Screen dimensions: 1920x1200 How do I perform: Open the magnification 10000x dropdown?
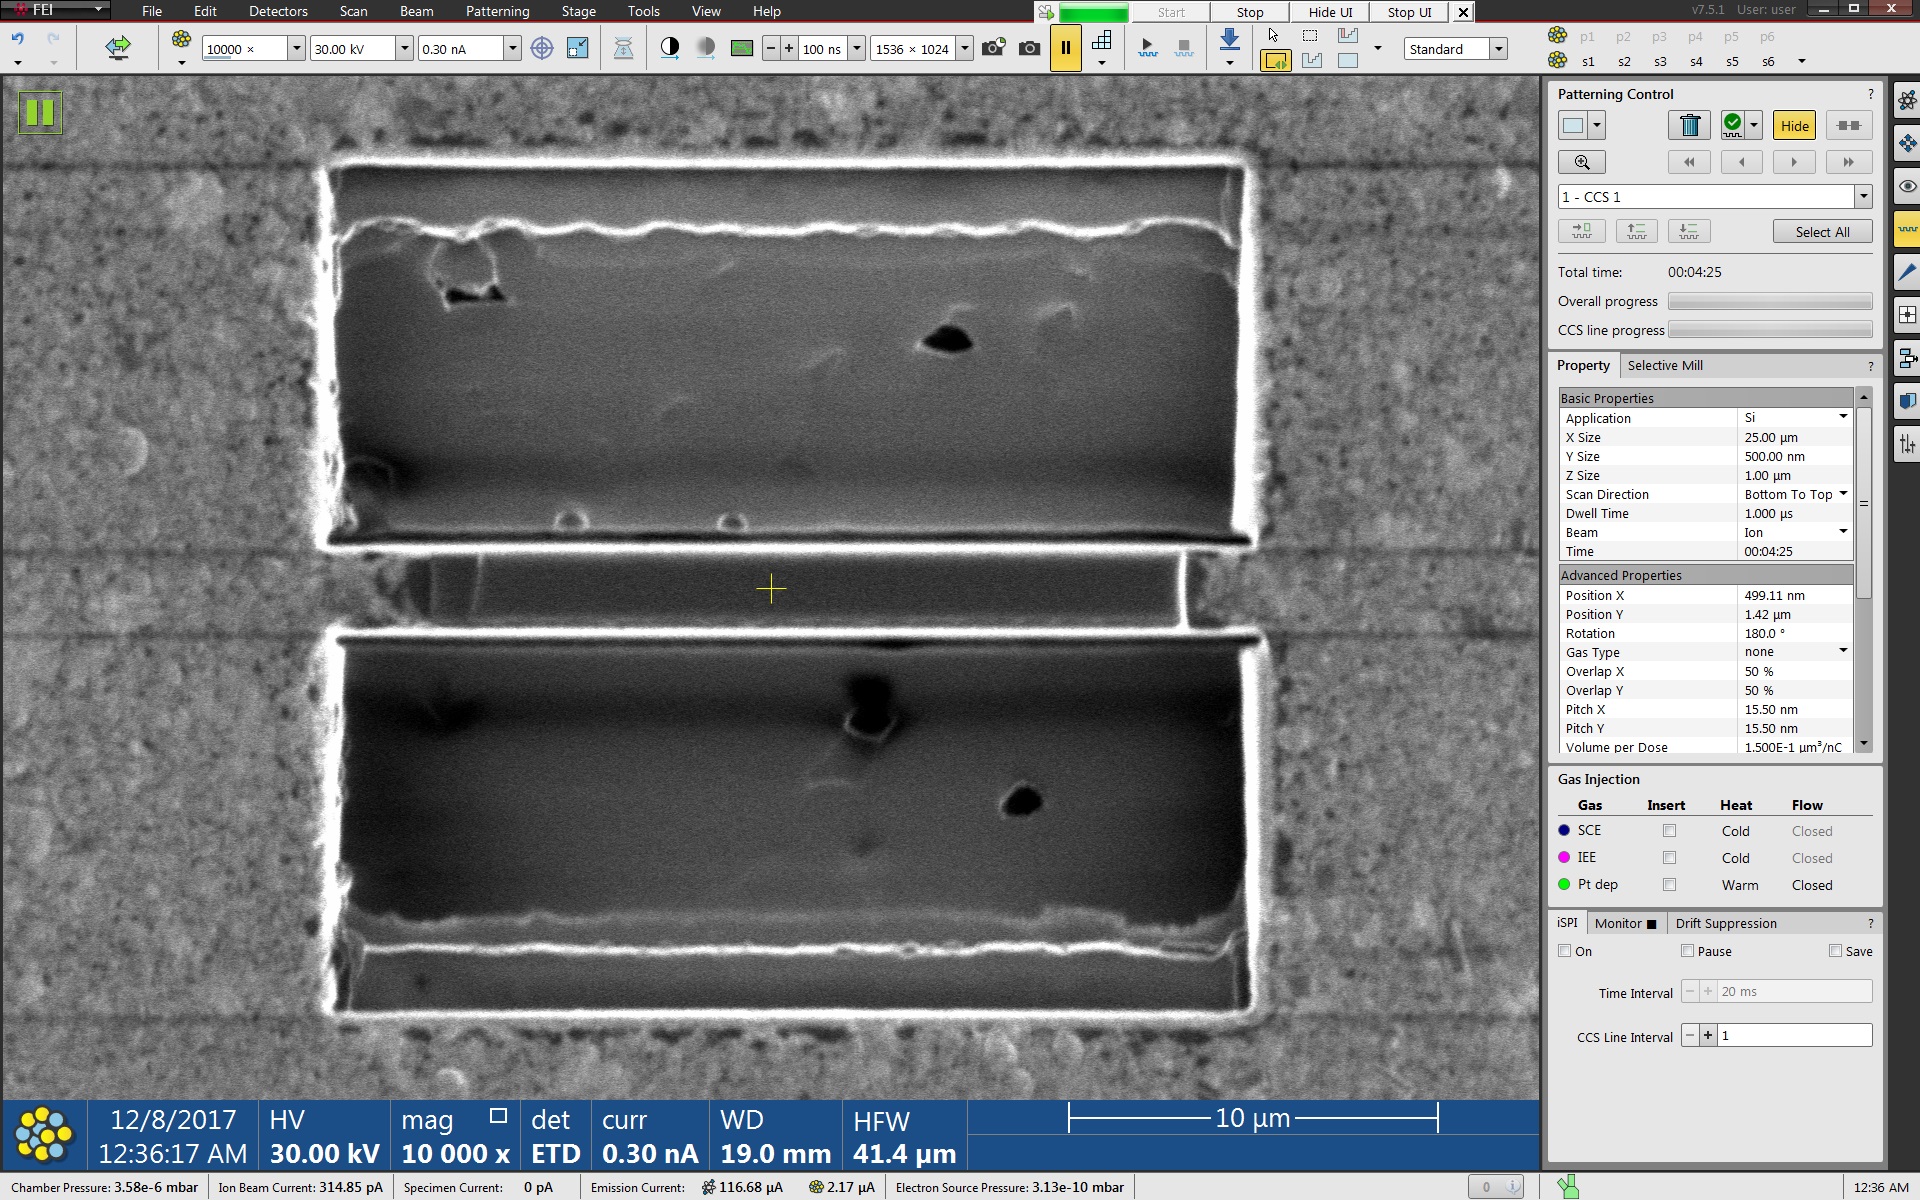[296, 48]
